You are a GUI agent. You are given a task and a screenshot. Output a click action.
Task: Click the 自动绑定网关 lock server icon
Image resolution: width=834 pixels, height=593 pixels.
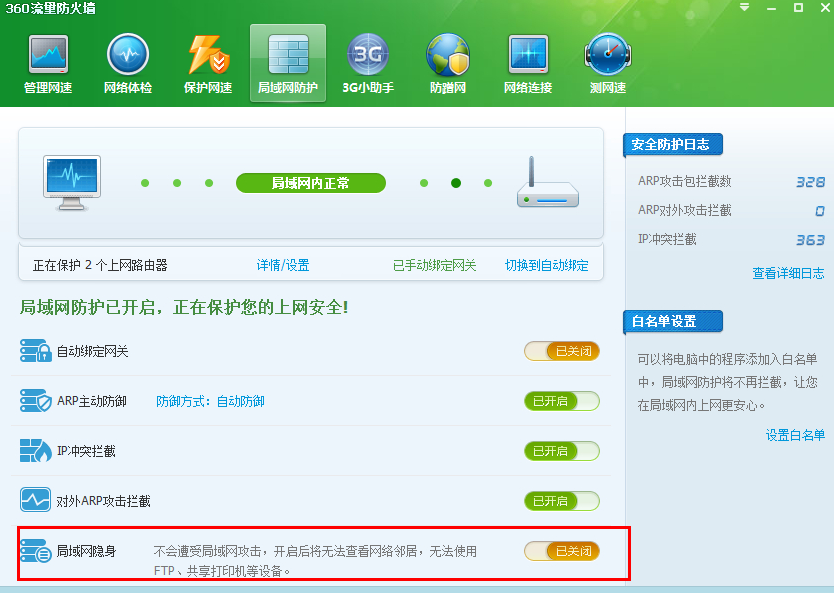[x=36, y=351]
